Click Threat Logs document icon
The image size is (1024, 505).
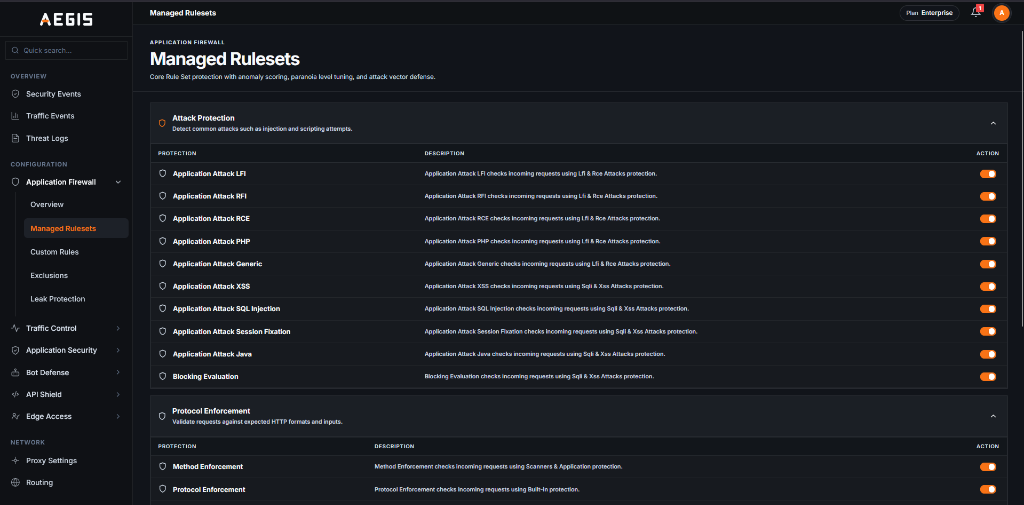(x=16, y=138)
